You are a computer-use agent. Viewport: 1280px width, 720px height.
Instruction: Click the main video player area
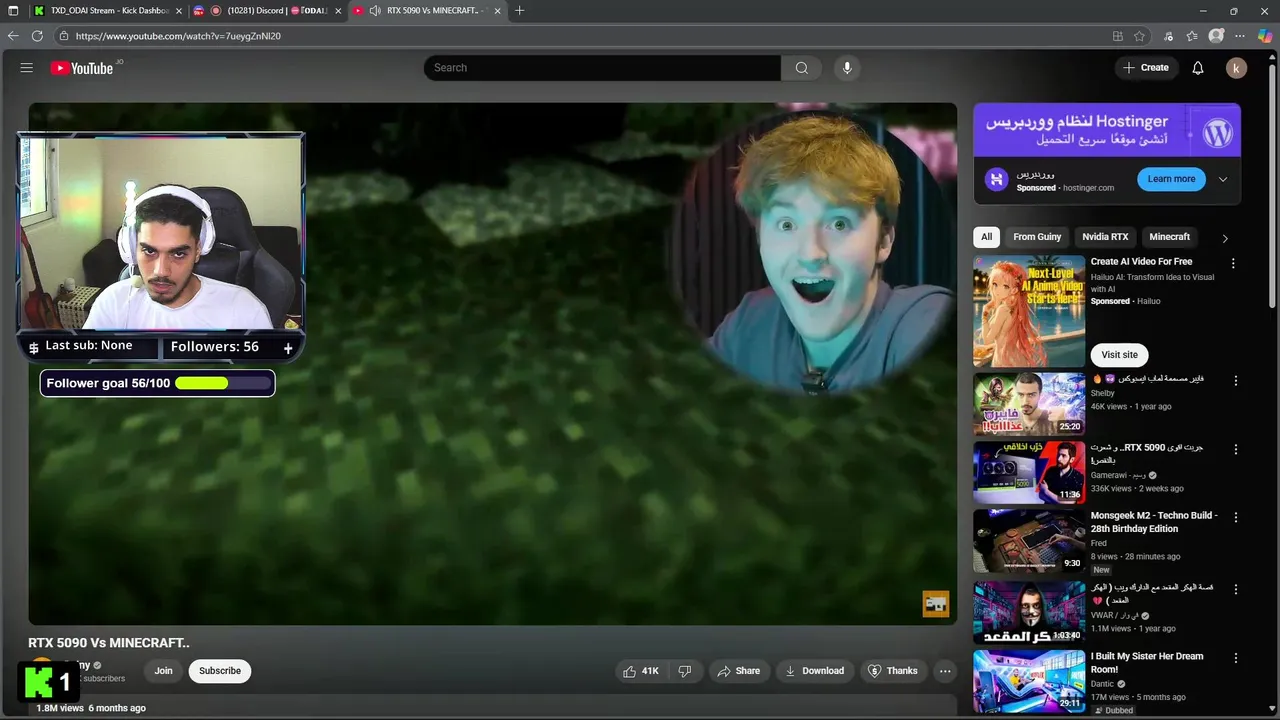[492, 364]
